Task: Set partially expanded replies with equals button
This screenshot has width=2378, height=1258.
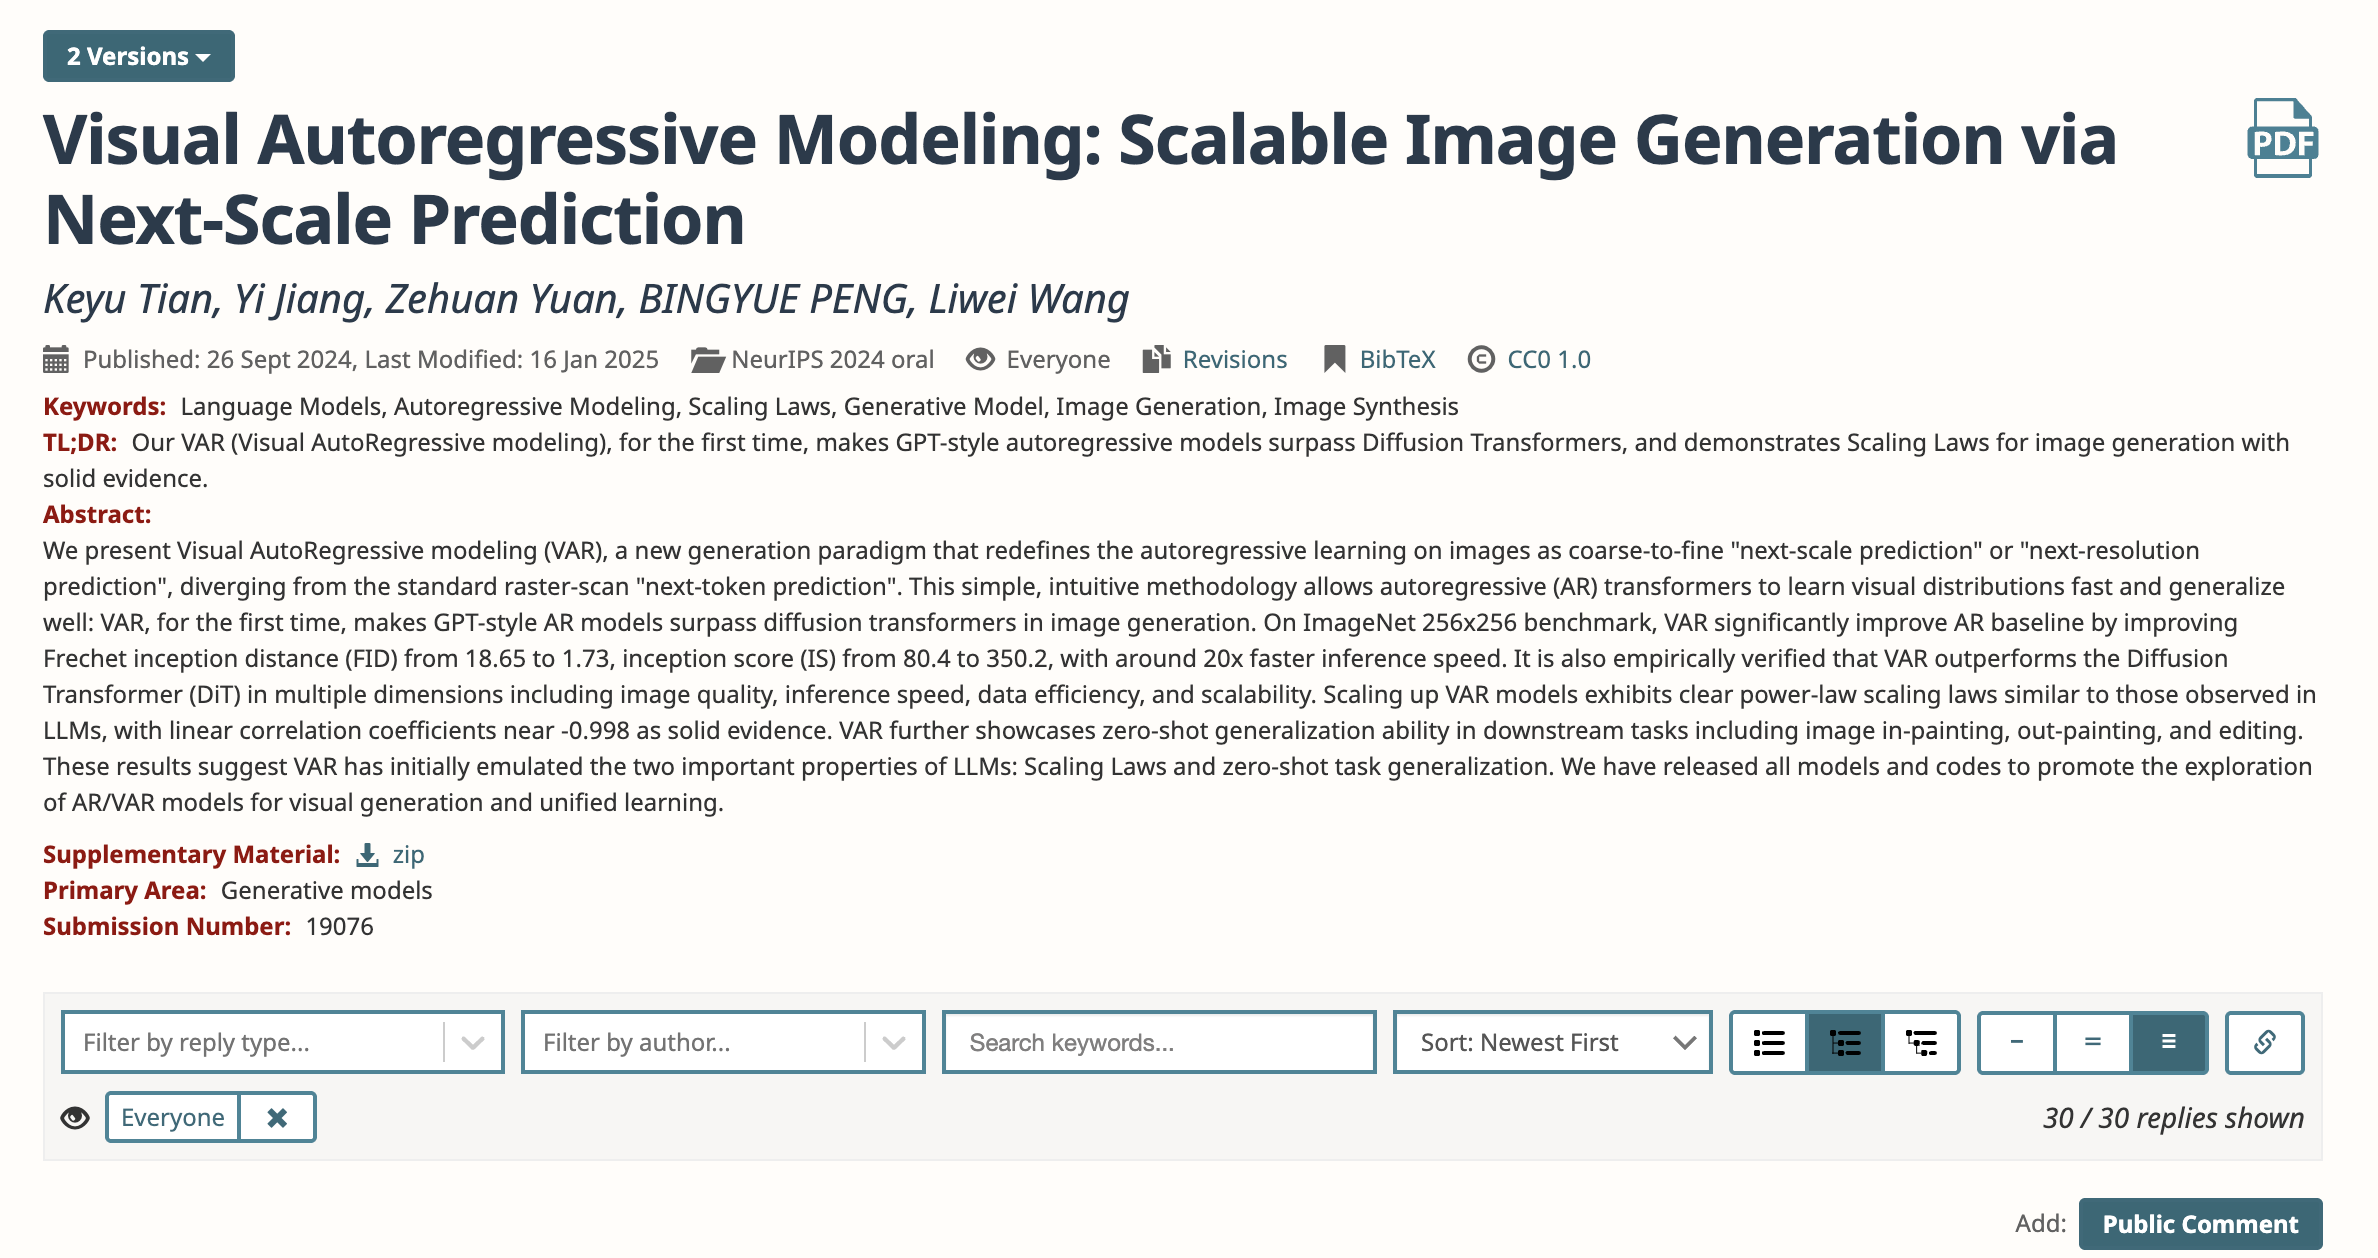Action: pyautogui.click(x=2092, y=1042)
